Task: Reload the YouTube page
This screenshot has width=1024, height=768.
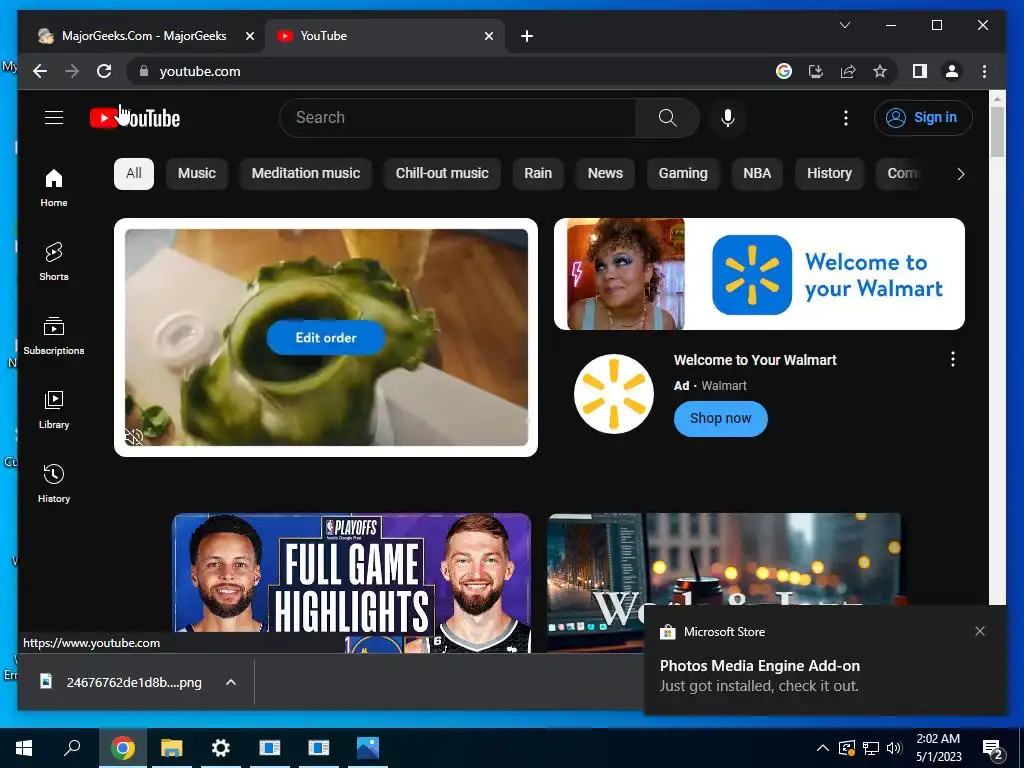Action: (x=104, y=71)
